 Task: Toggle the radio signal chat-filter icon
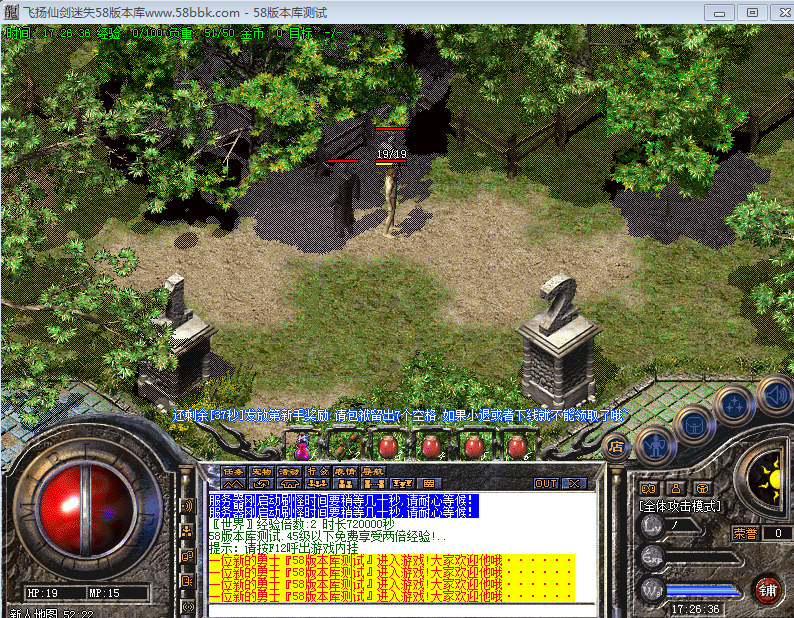click(187, 606)
